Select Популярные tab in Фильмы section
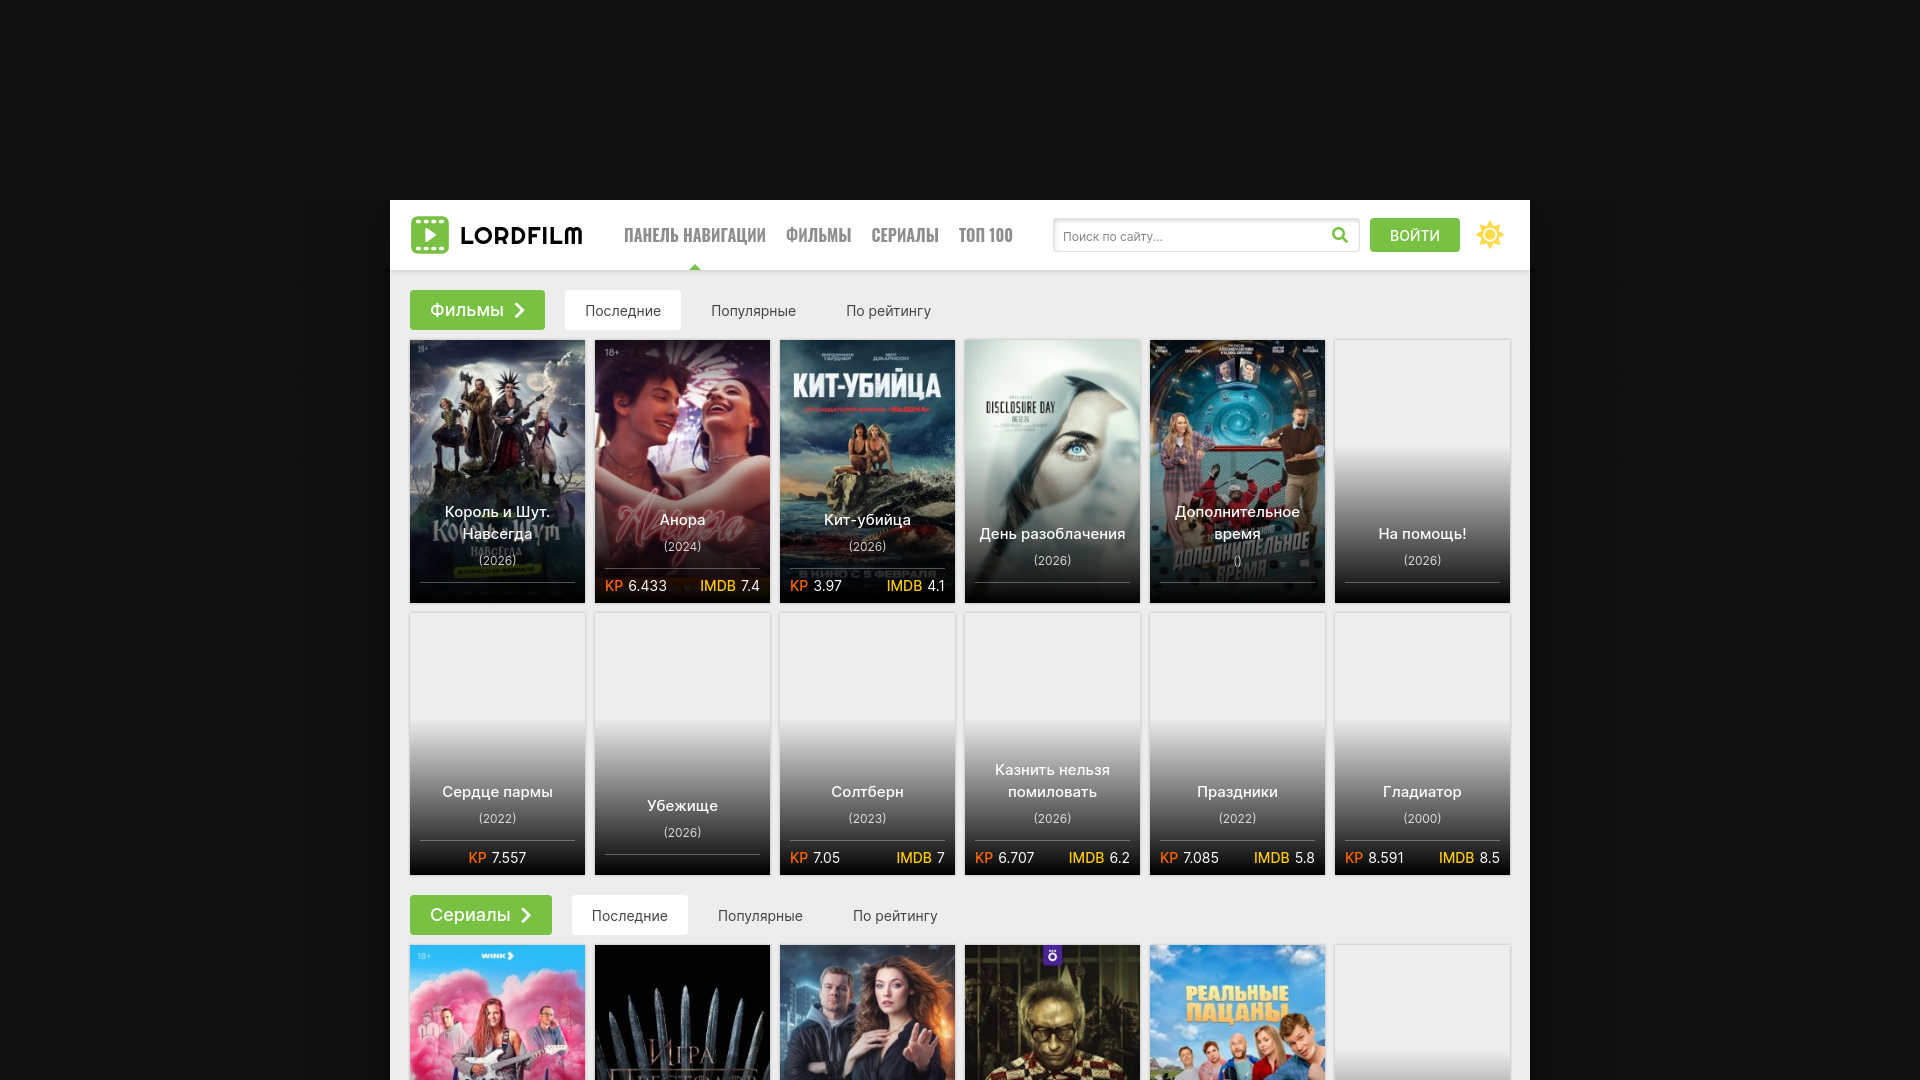 coord(753,310)
